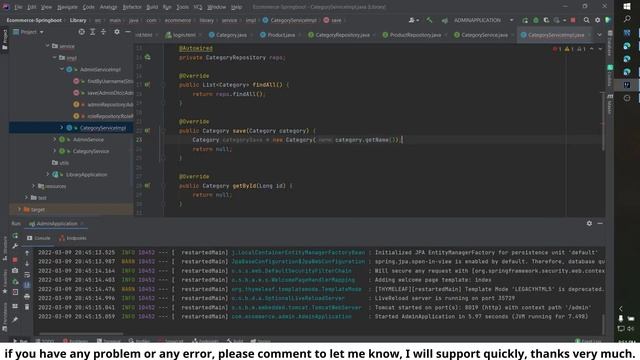This screenshot has width=640, height=360.
Task: Click the Library breadcrumb
Action: [x=78, y=20]
